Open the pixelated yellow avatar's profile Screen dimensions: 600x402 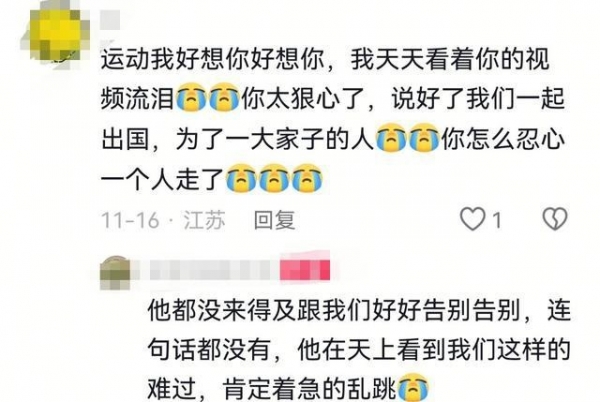pyautogui.click(x=57, y=36)
